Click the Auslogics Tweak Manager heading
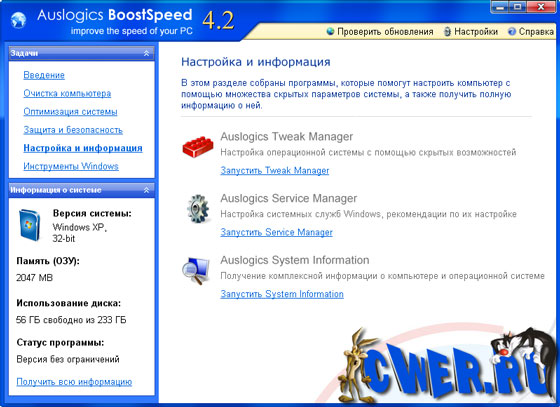The height and width of the screenshot is (407, 560). pyautogui.click(x=286, y=136)
